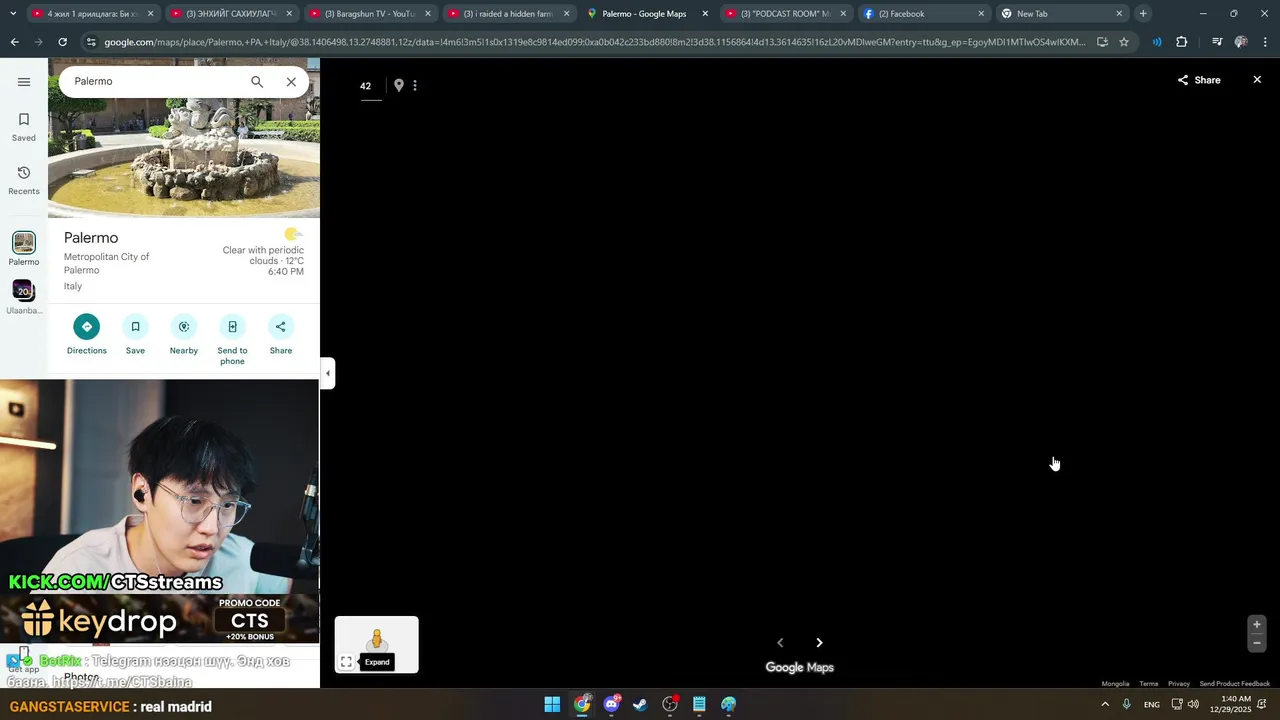Image resolution: width=1280 pixels, height=720 pixels.
Task: Click Share at top right of viewer
Action: [1199, 80]
